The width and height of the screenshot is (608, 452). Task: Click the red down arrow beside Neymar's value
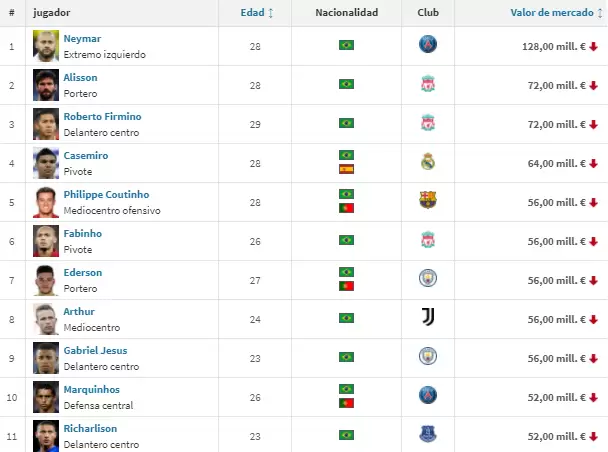click(x=594, y=46)
